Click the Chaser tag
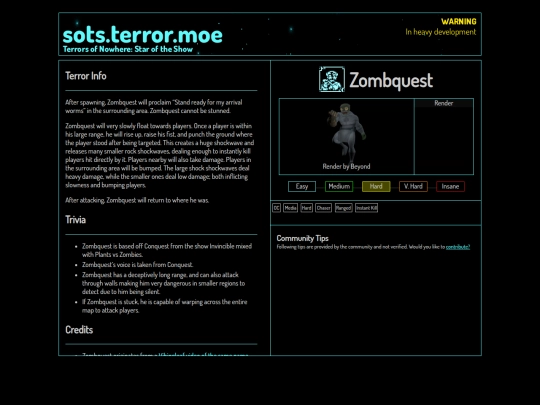This screenshot has height=405, width=540. point(323,208)
